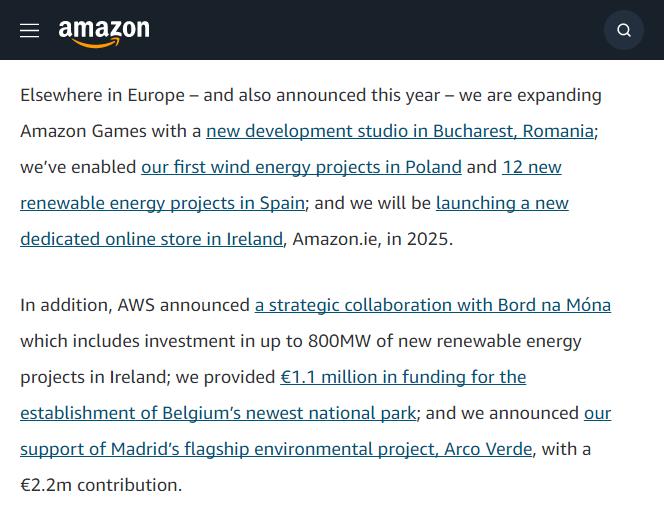Open the search magnifier button
The width and height of the screenshot is (664, 508).
point(624,30)
